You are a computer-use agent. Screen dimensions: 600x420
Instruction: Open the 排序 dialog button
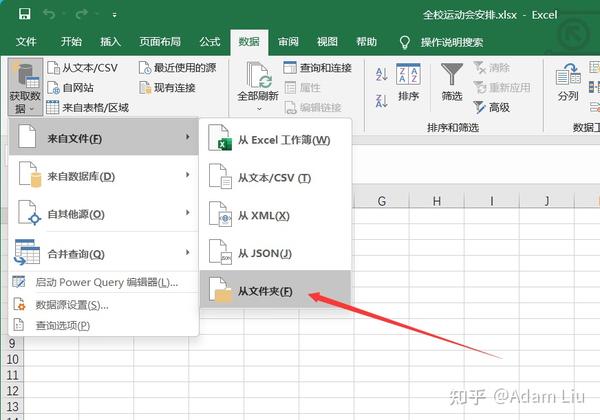coord(408,83)
